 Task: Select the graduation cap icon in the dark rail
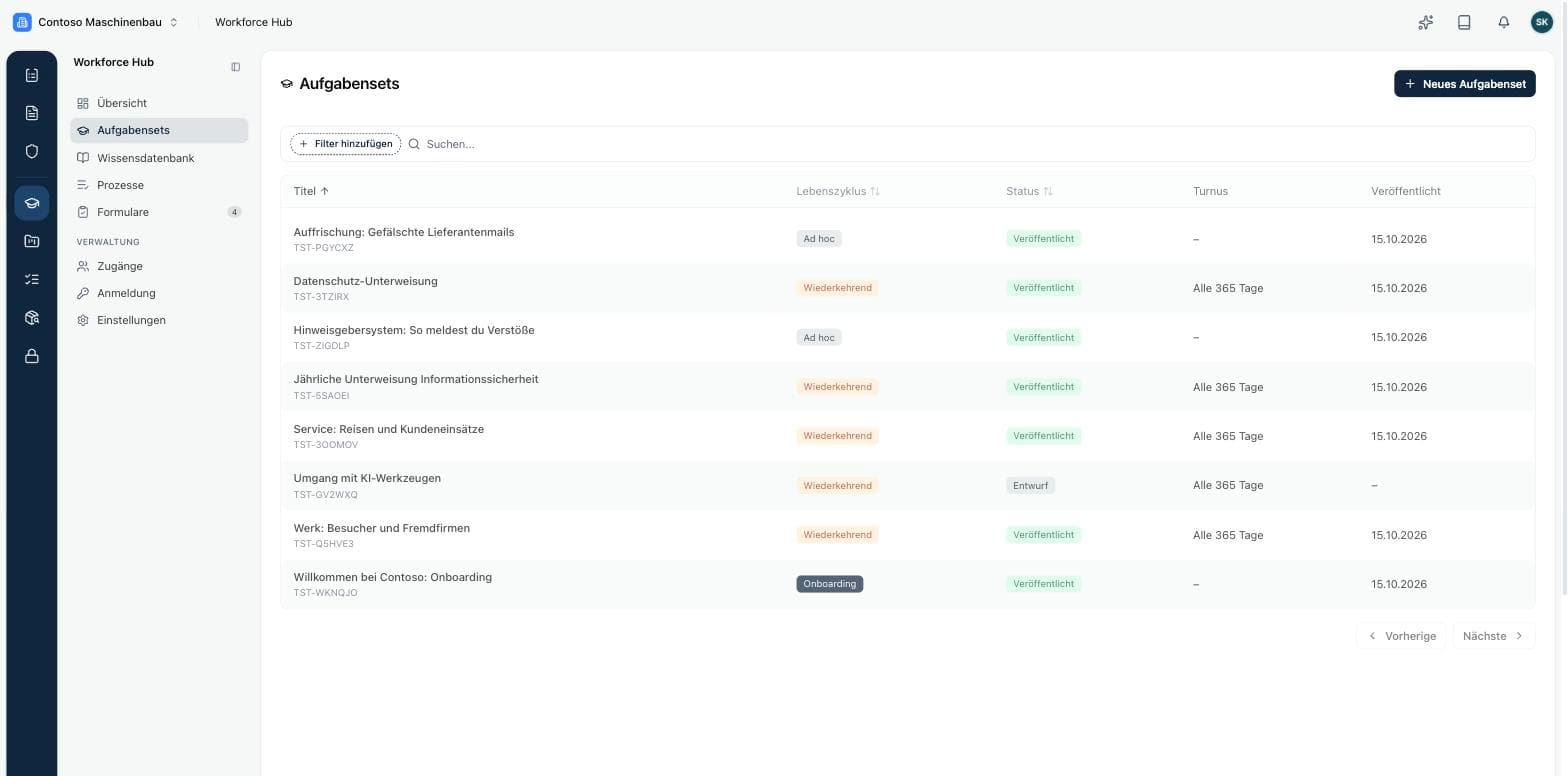click(x=31, y=203)
